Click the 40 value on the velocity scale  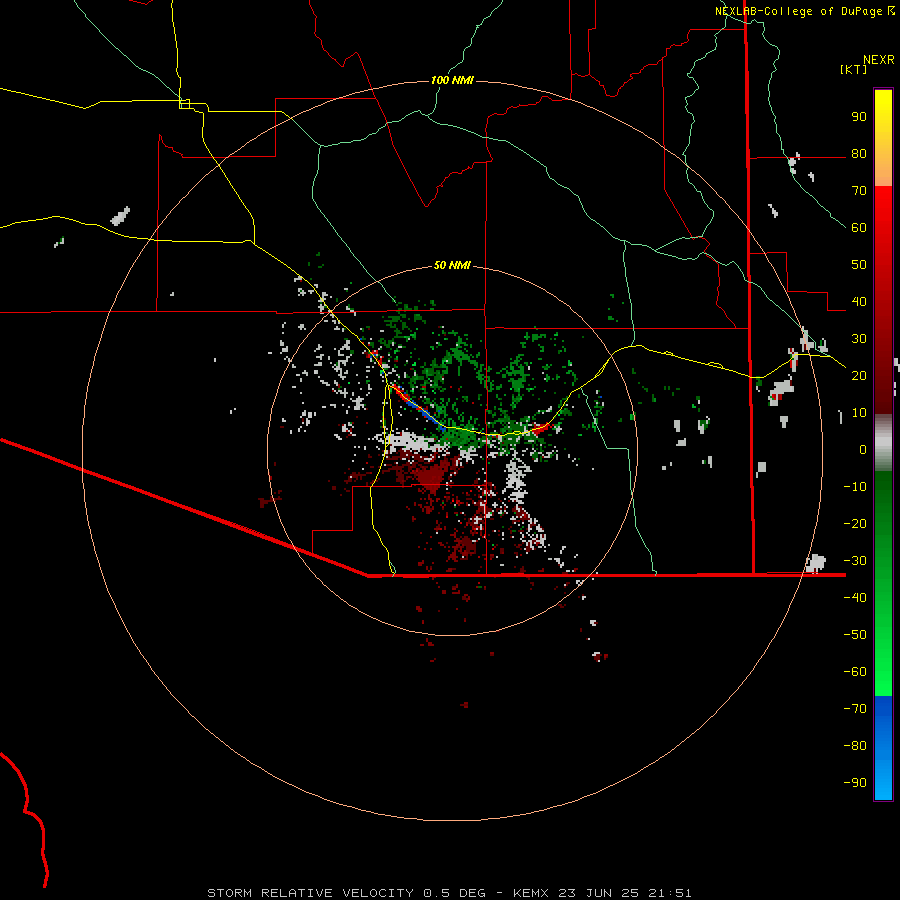point(859,301)
